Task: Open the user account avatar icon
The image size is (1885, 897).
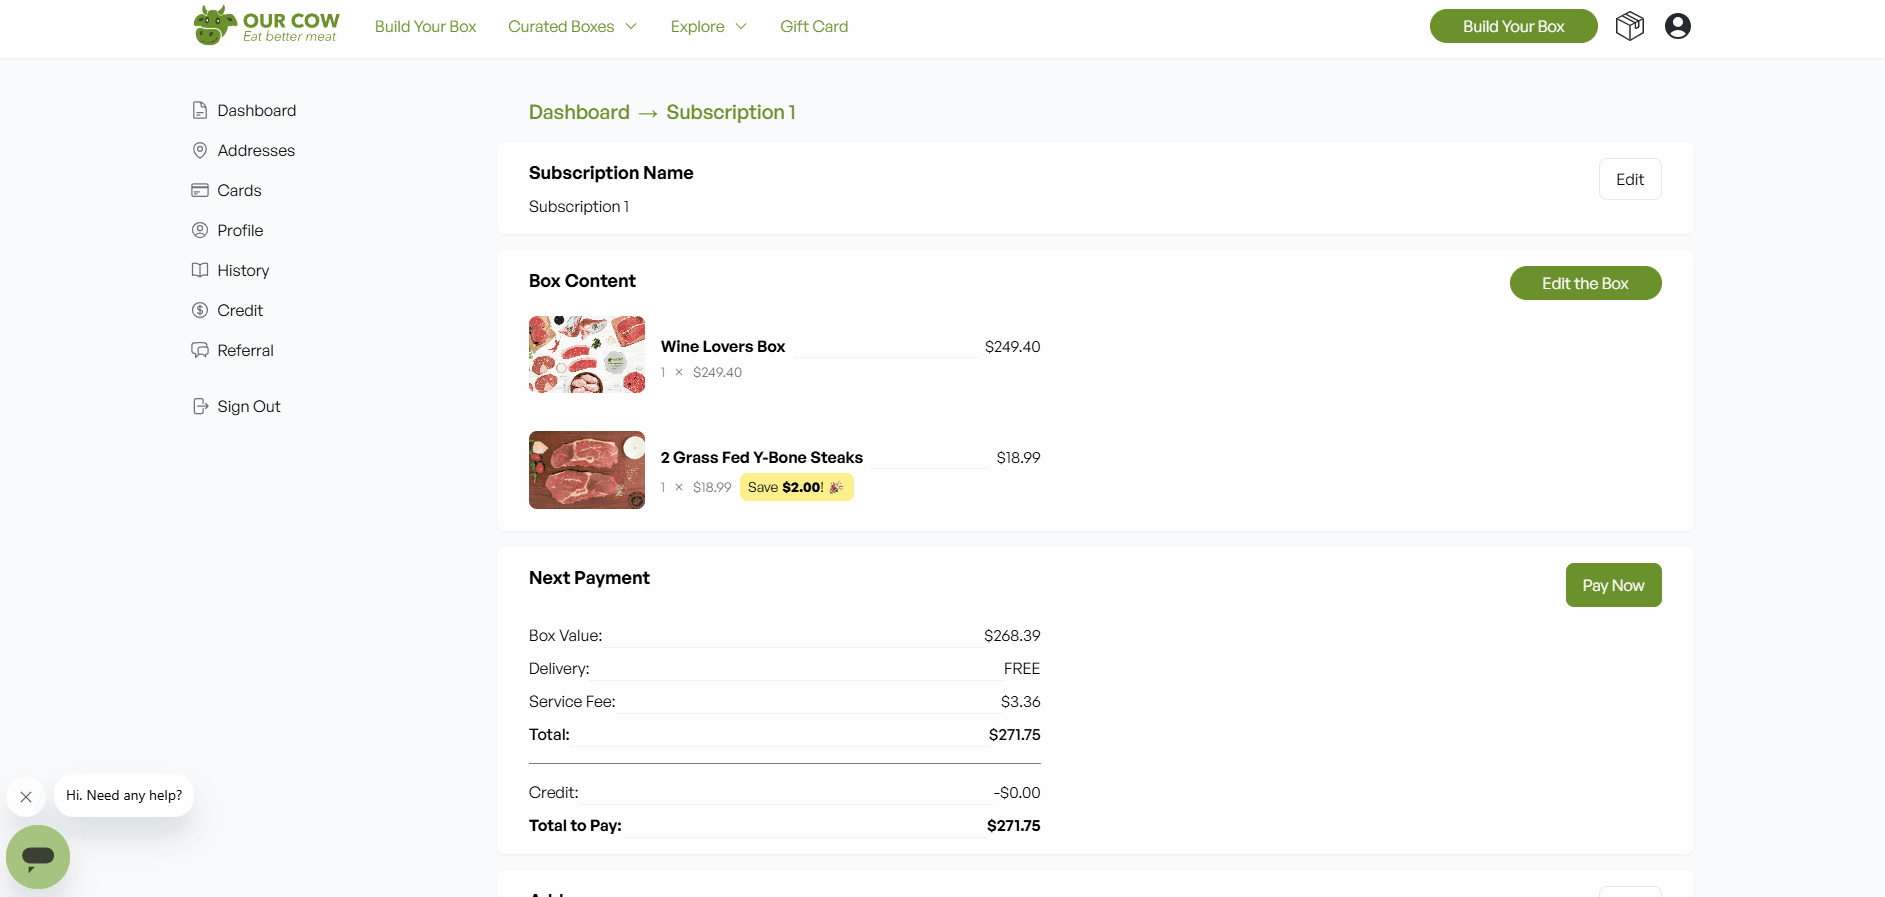Action: [1677, 26]
